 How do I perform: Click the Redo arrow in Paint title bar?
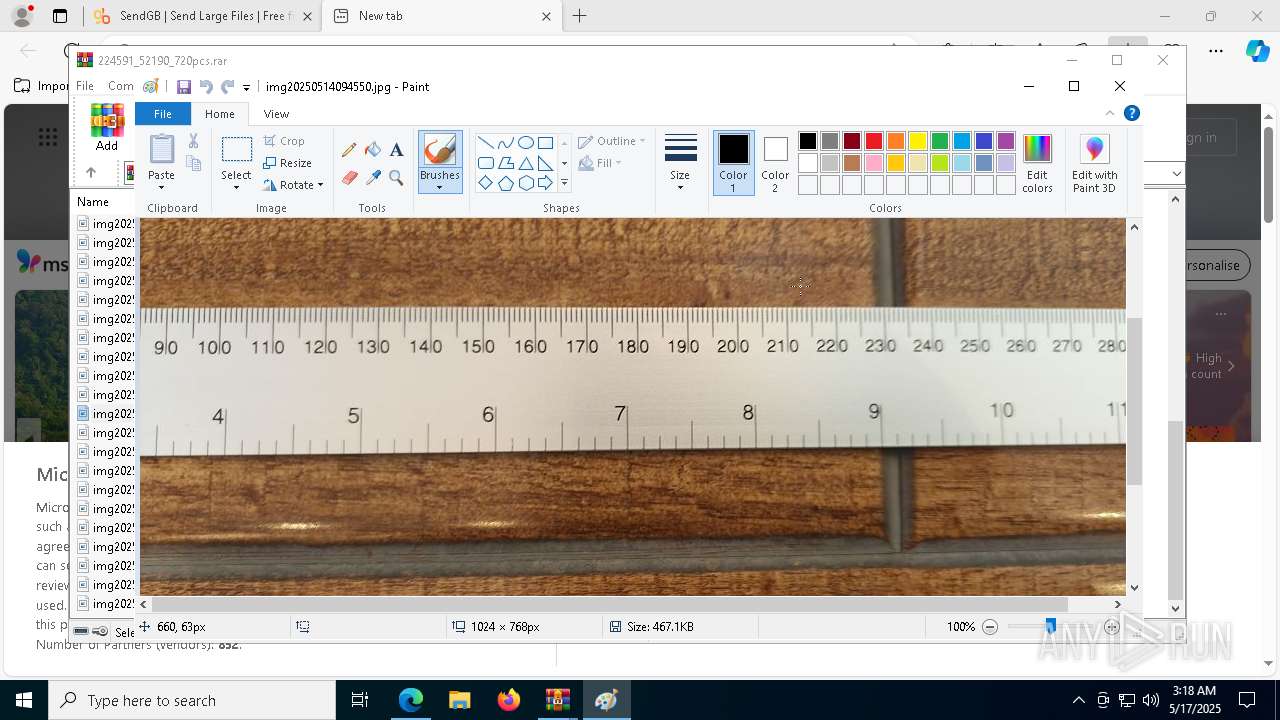228,87
